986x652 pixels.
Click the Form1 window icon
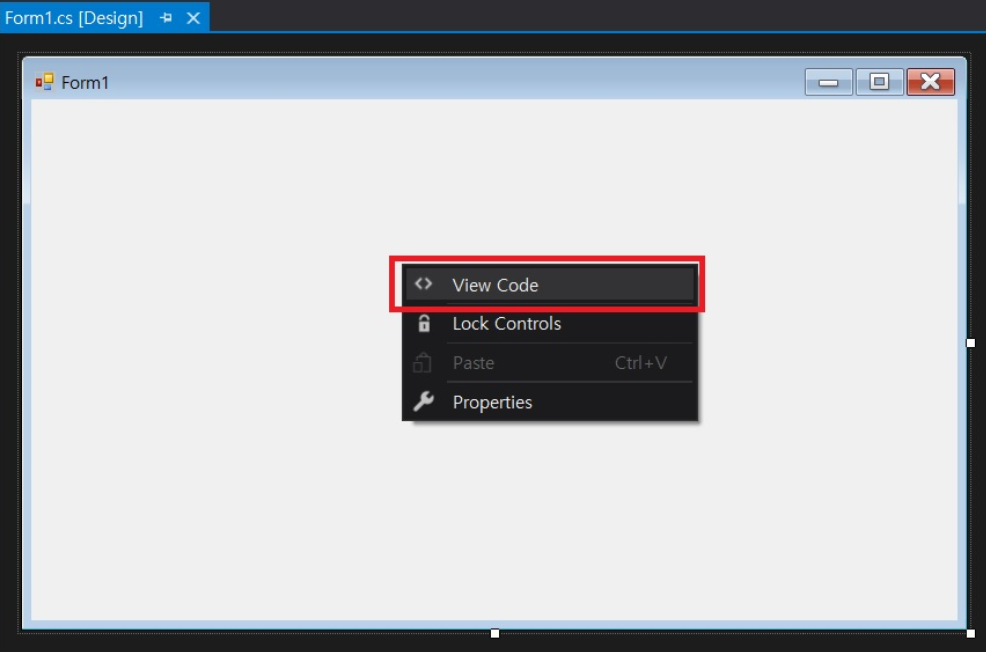tap(45, 82)
